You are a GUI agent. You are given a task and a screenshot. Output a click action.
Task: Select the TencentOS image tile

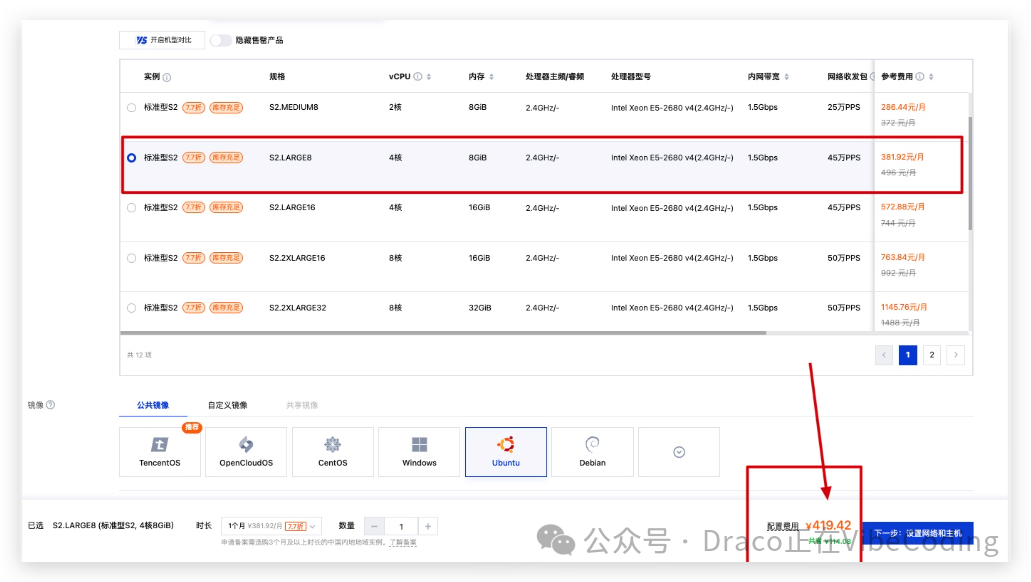(x=160, y=451)
